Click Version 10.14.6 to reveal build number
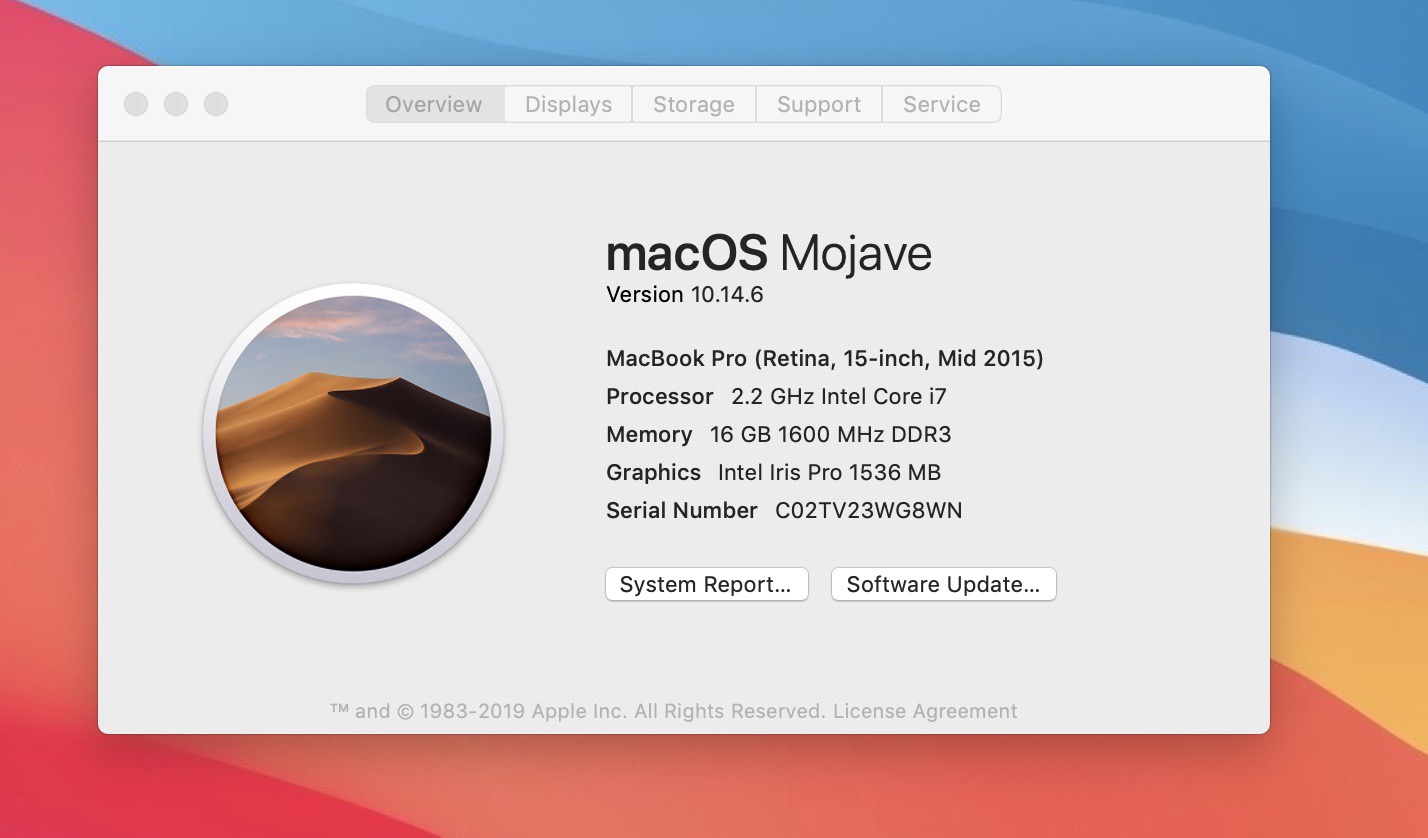Viewport: 1428px width, 838px height. (x=685, y=295)
